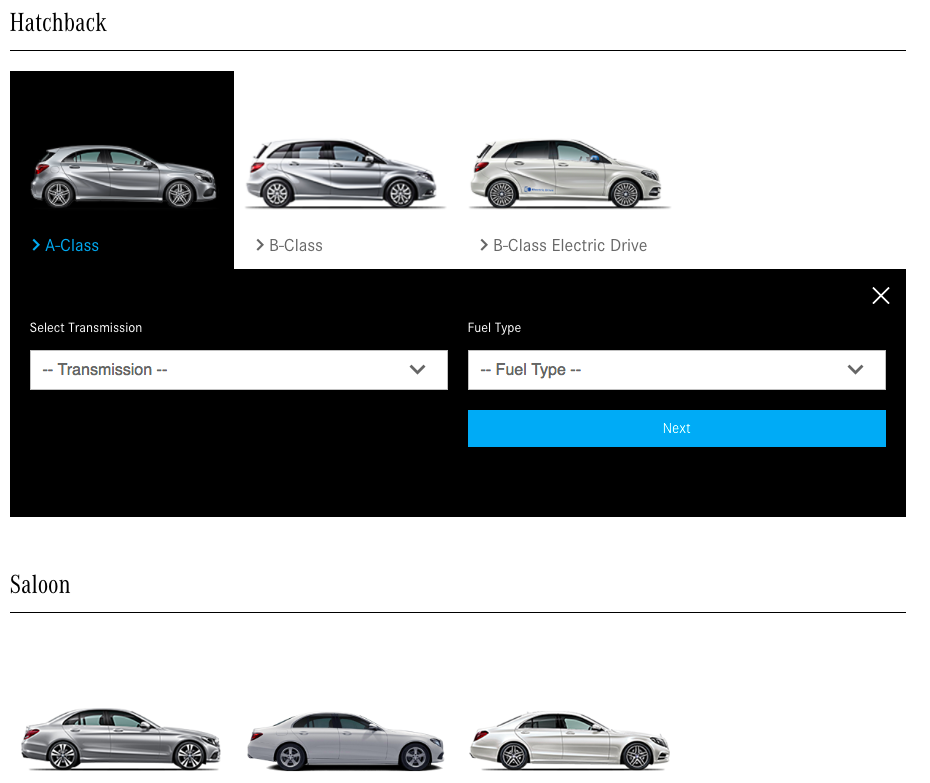Choose the B-Class car image
Screen dimensions: 930x783
(344, 174)
